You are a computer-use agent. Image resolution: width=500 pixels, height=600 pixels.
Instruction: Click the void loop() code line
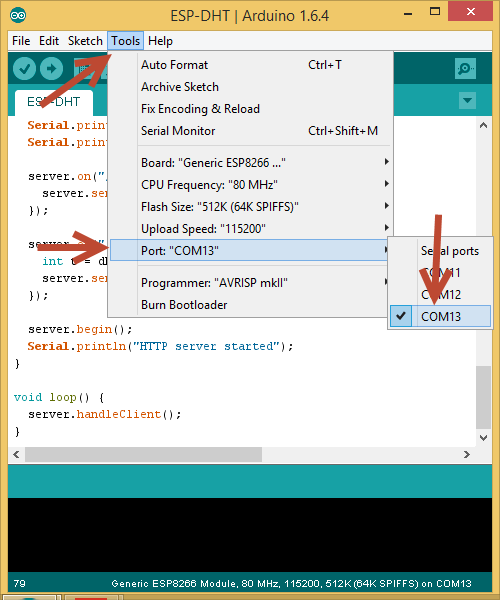(59, 398)
